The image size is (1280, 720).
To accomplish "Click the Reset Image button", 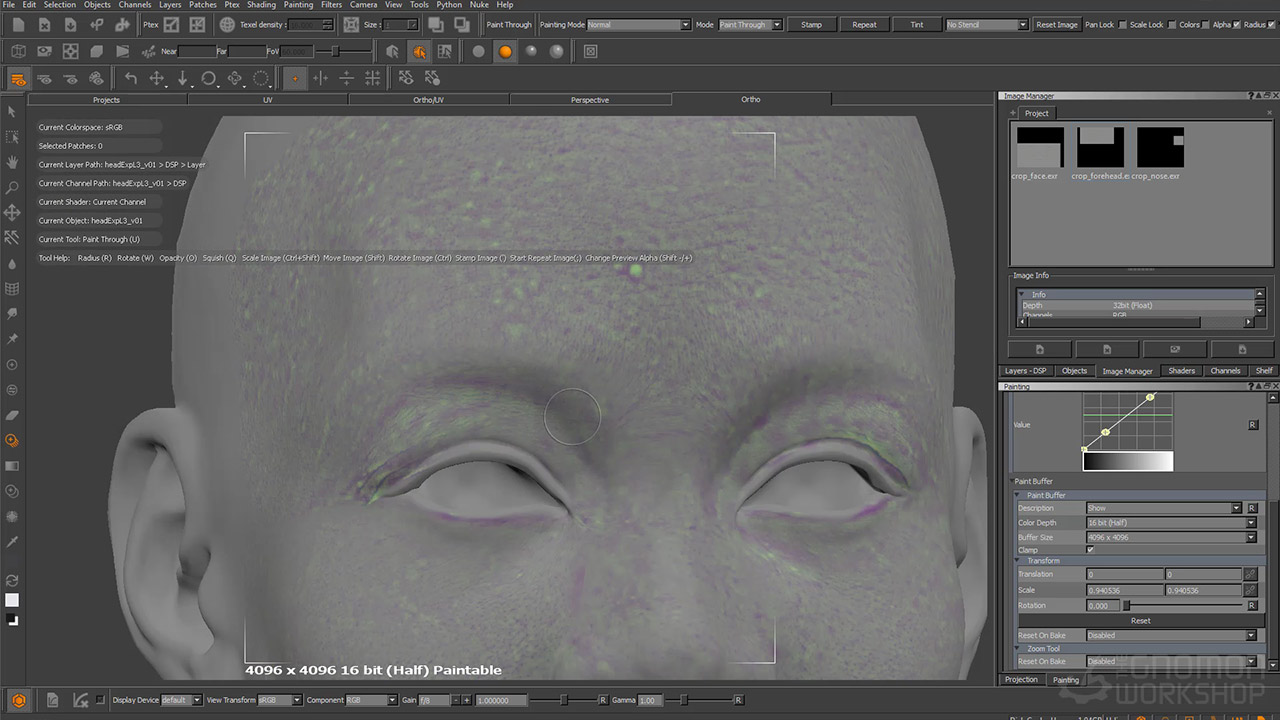I will (x=1057, y=25).
